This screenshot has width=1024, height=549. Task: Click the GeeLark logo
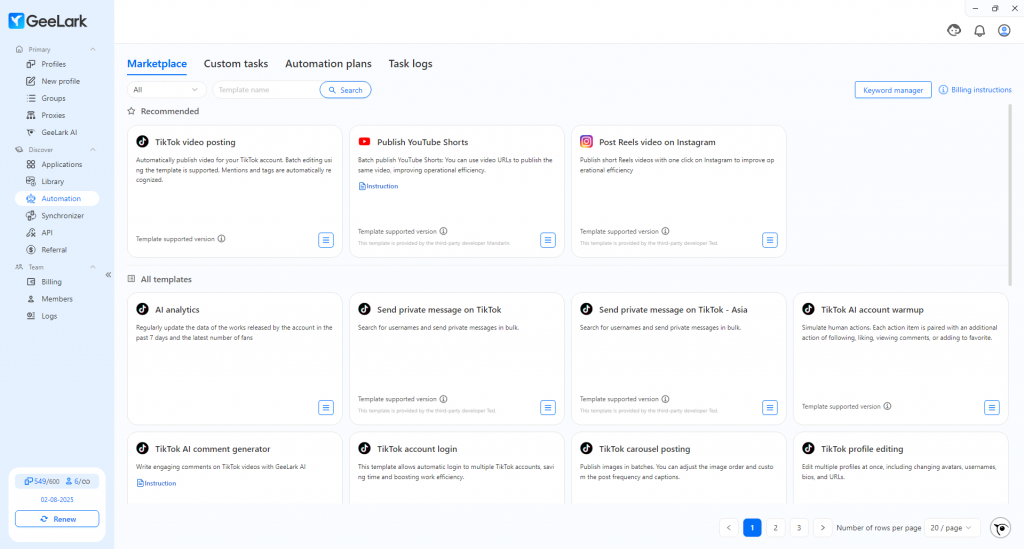(x=48, y=21)
